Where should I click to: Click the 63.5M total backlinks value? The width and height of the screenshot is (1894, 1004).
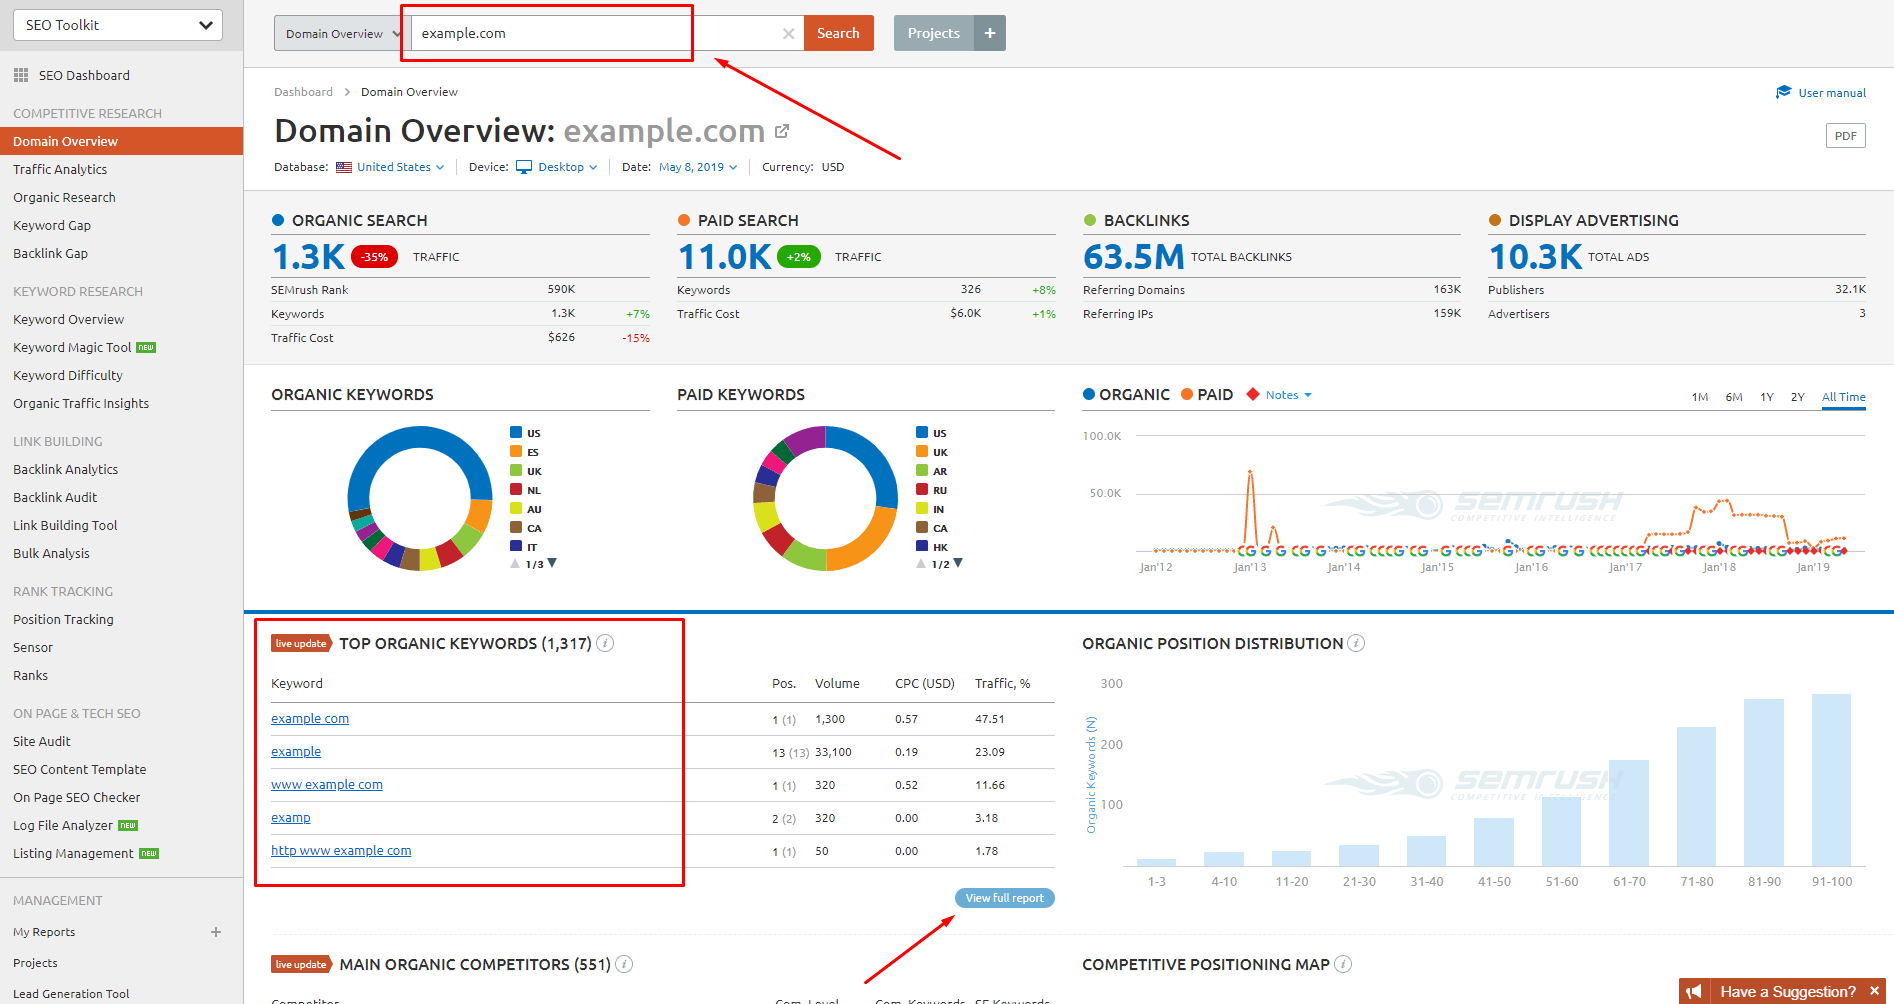(x=1133, y=257)
